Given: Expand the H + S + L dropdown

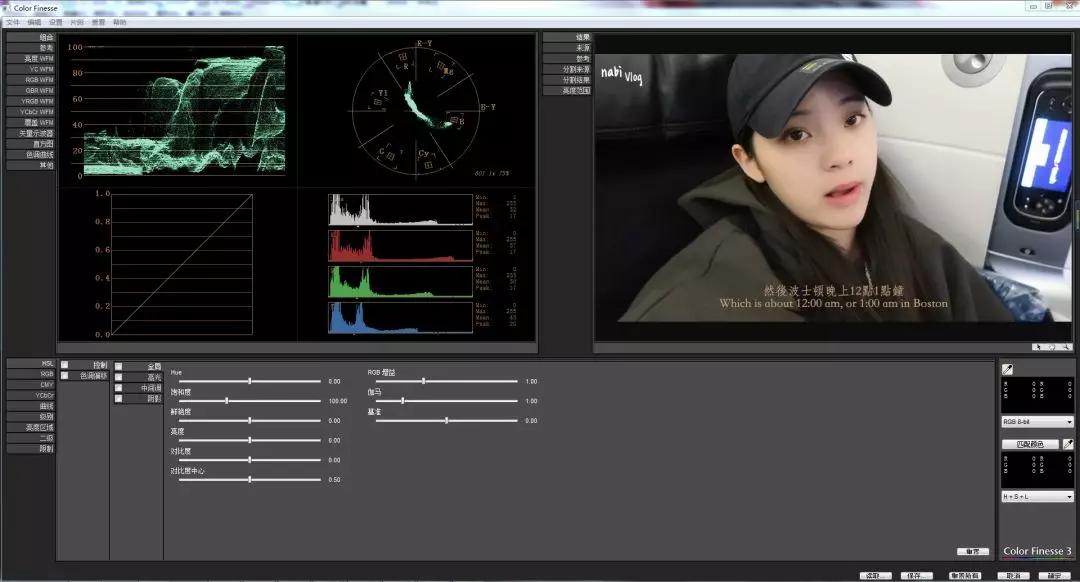Looking at the screenshot, I should [1037, 496].
